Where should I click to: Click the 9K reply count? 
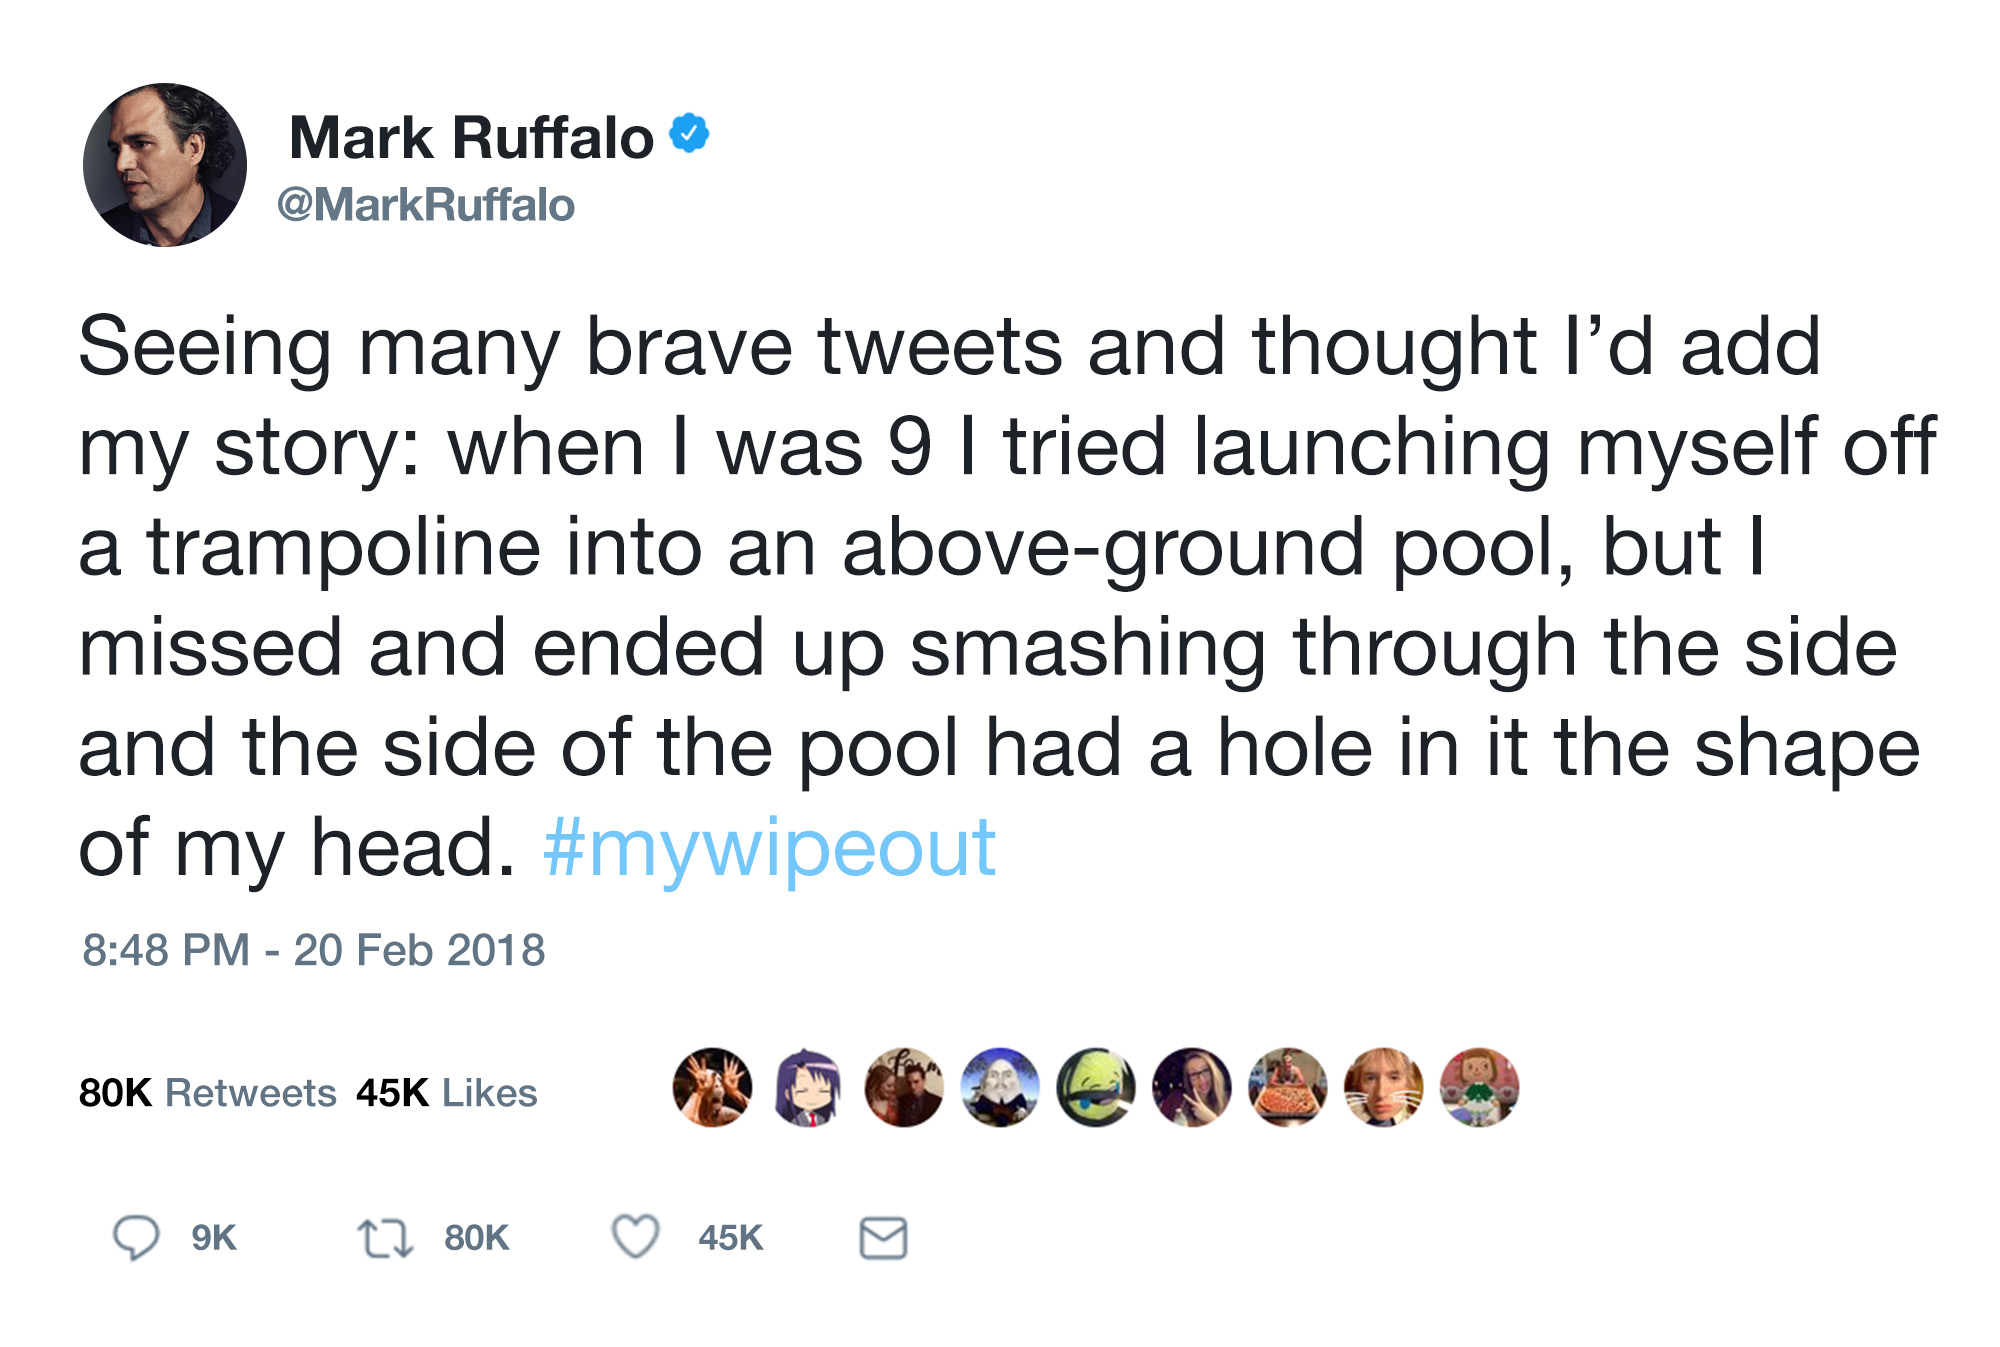click(214, 1238)
